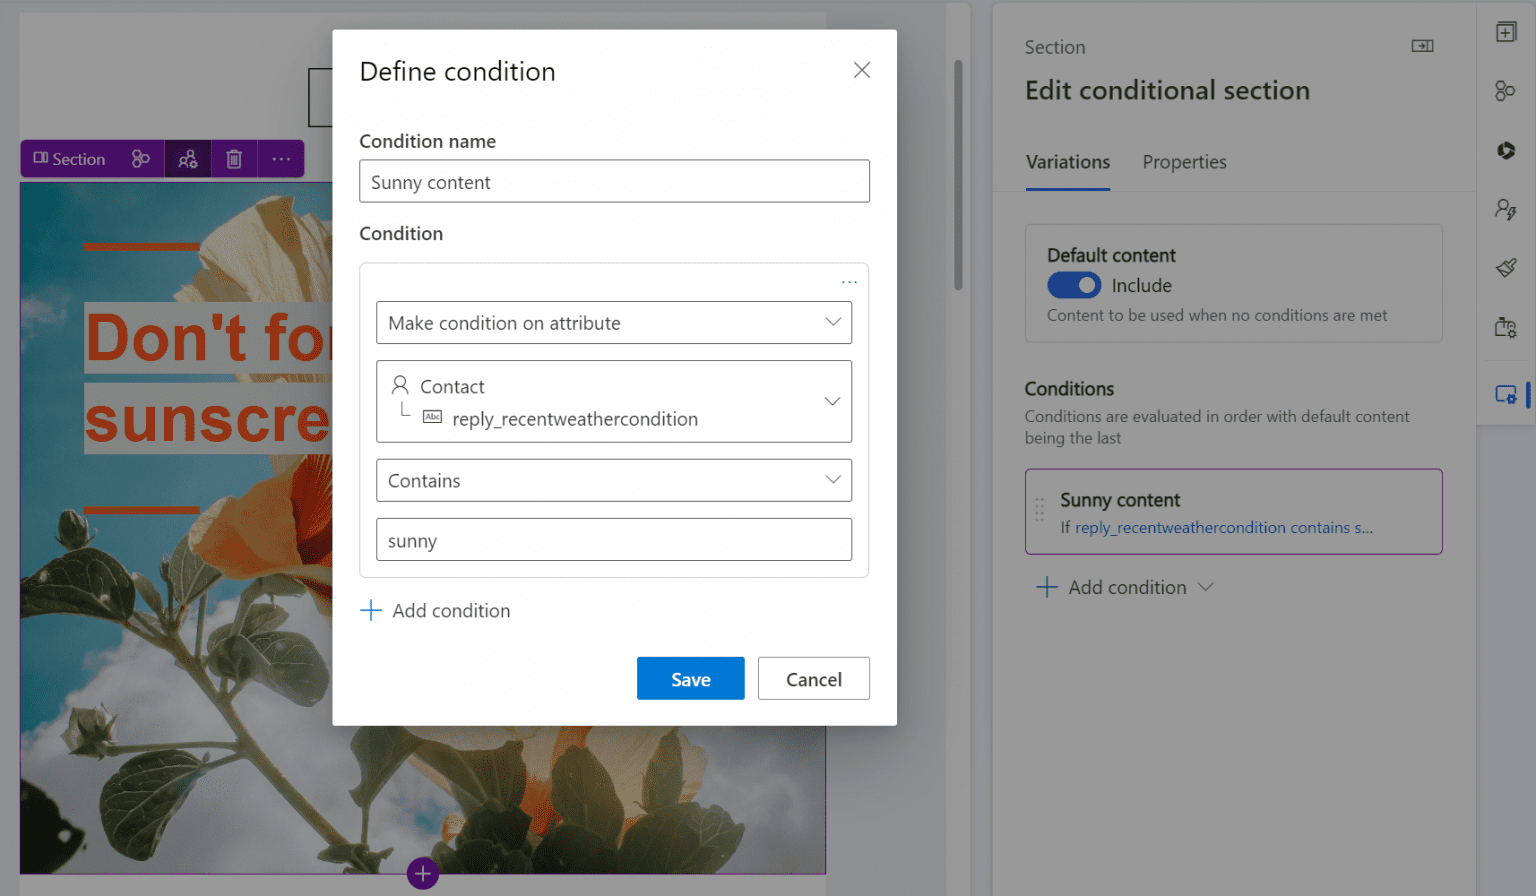Expand the Contact attribute selector dropdown
Image resolution: width=1536 pixels, height=896 pixels.
pyautogui.click(x=832, y=401)
